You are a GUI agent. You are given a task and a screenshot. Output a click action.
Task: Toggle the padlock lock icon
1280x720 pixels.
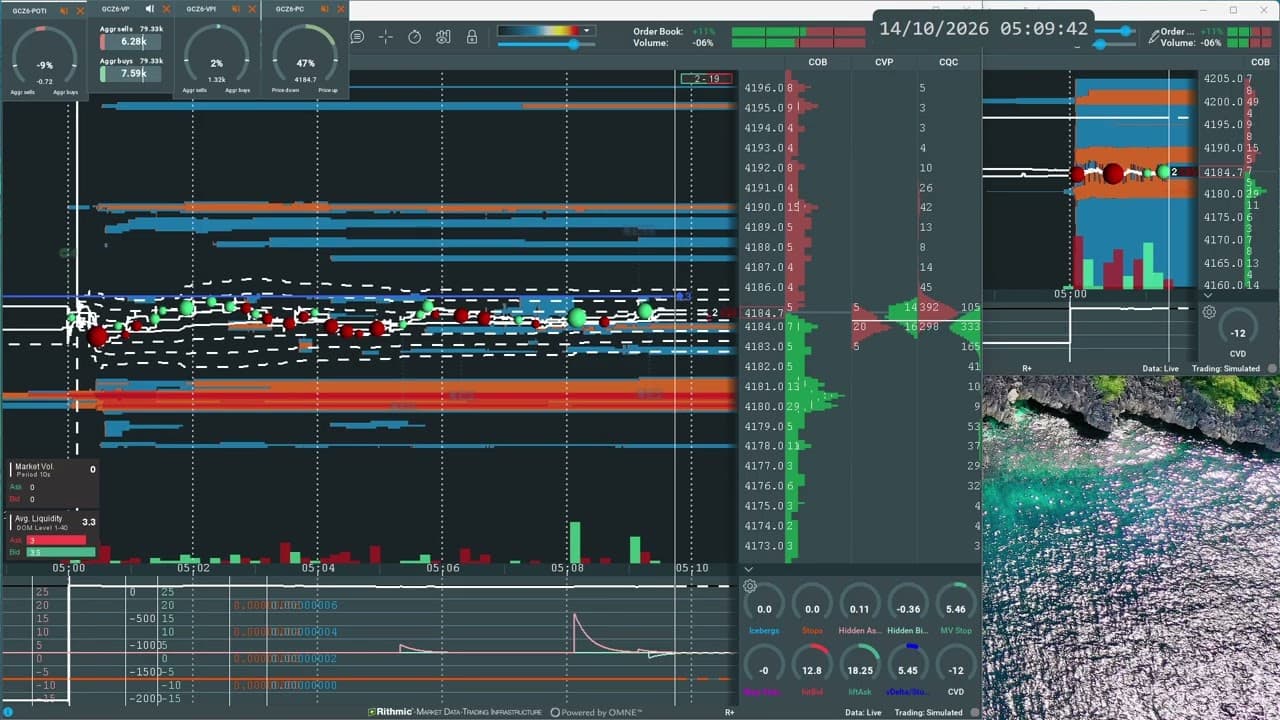471,37
